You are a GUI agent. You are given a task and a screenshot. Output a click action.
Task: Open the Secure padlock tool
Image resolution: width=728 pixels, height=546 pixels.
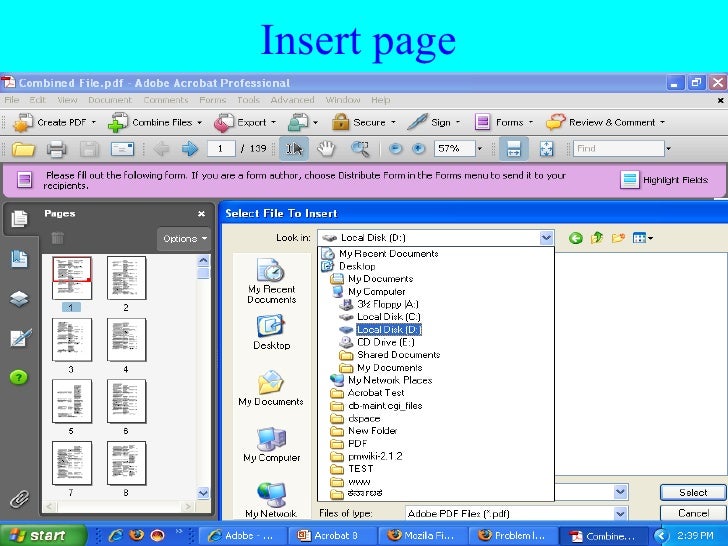(364, 123)
